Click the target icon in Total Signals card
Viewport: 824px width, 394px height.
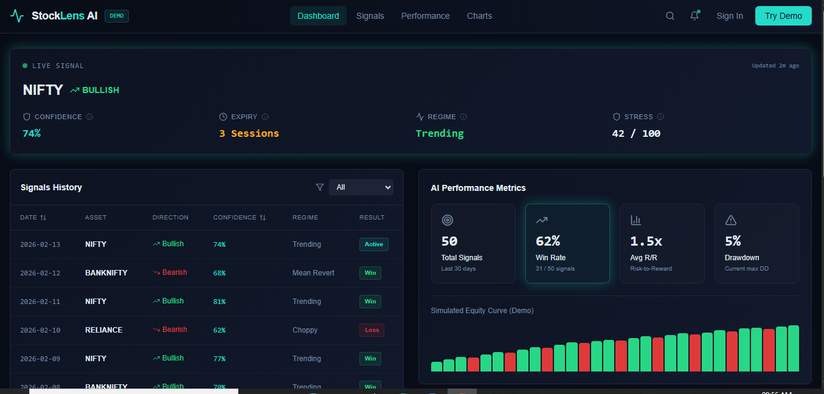pyautogui.click(x=447, y=220)
